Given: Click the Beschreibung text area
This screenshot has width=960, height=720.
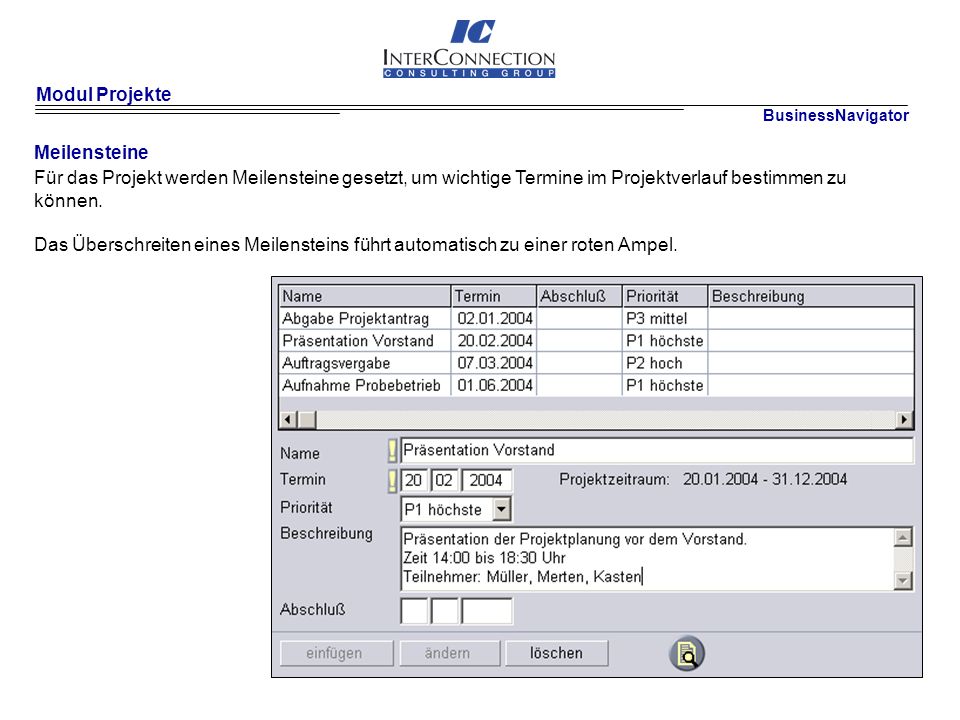Looking at the screenshot, I should click(647, 558).
